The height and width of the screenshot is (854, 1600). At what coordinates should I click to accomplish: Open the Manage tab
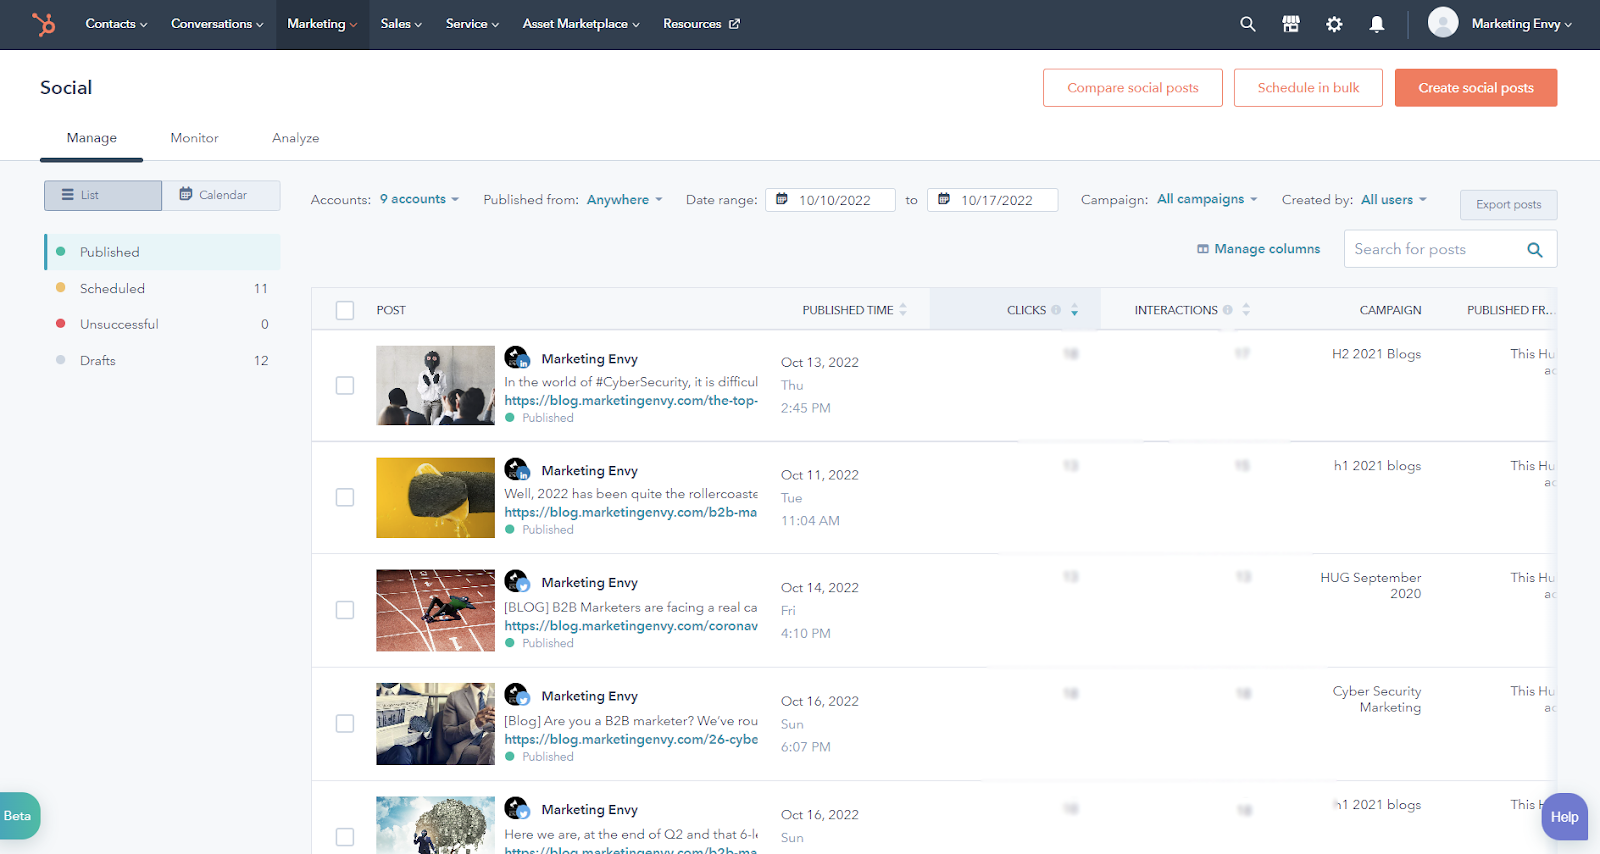(92, 138)
